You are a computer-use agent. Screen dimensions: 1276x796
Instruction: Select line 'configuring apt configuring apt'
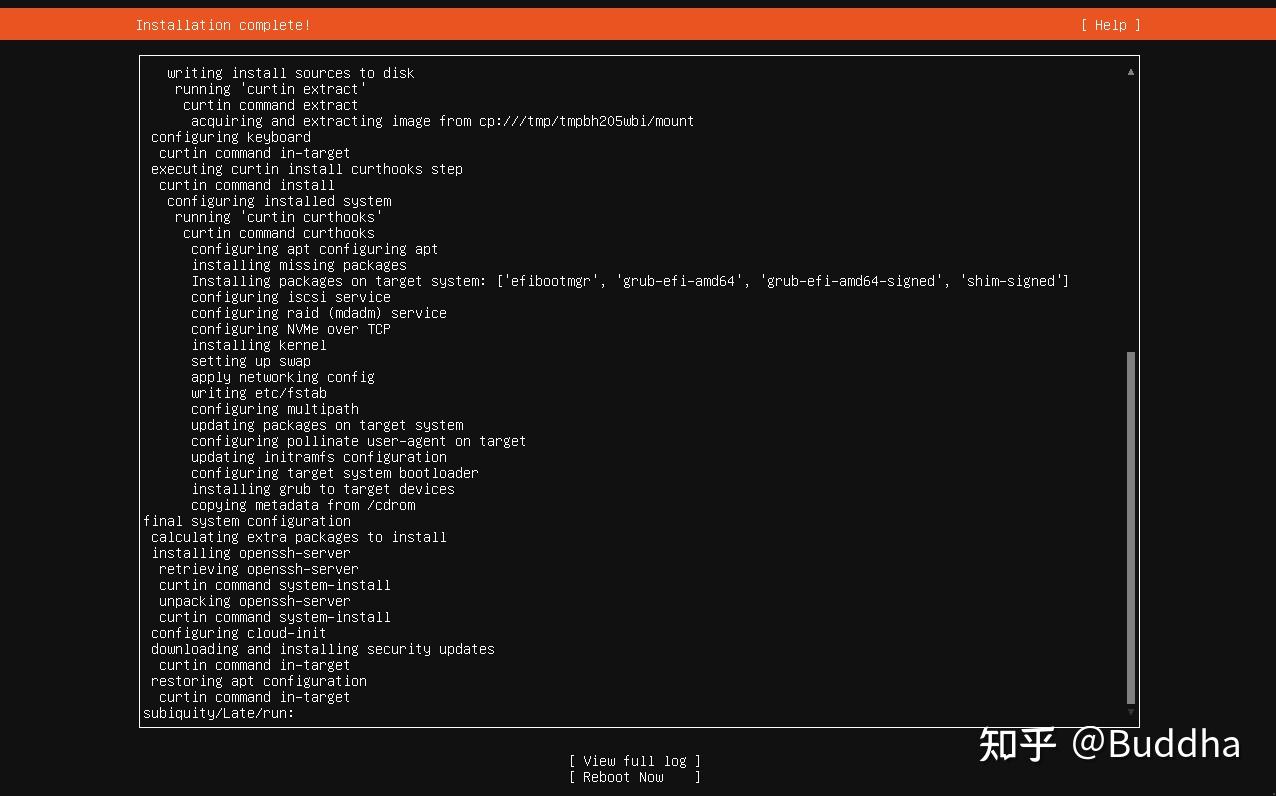tap(315, 249)
